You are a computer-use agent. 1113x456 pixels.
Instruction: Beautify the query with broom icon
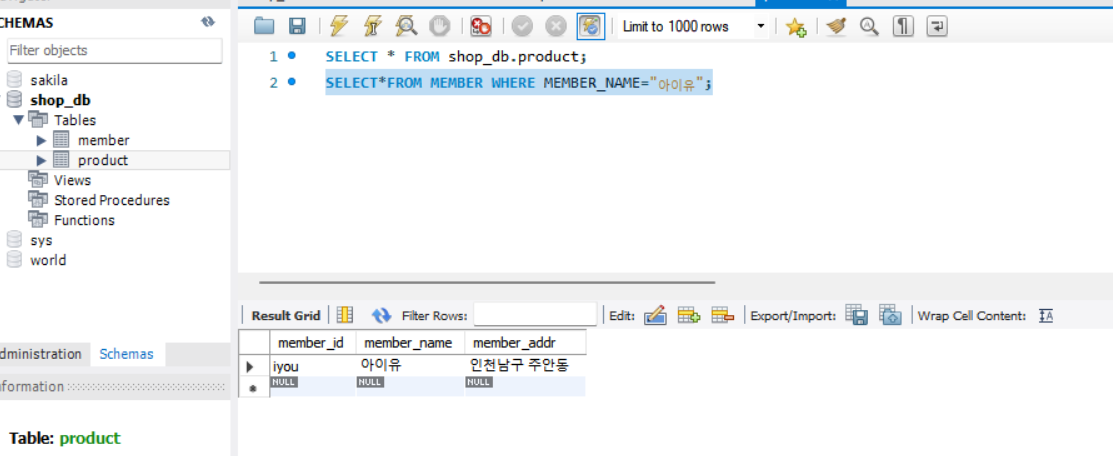coord(837,27)
